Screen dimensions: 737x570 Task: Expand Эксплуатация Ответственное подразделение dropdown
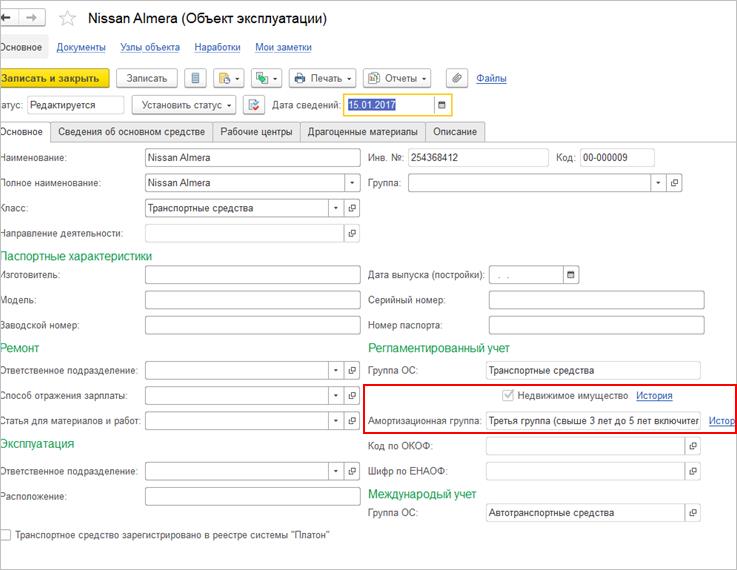click(x=336, y=471)
